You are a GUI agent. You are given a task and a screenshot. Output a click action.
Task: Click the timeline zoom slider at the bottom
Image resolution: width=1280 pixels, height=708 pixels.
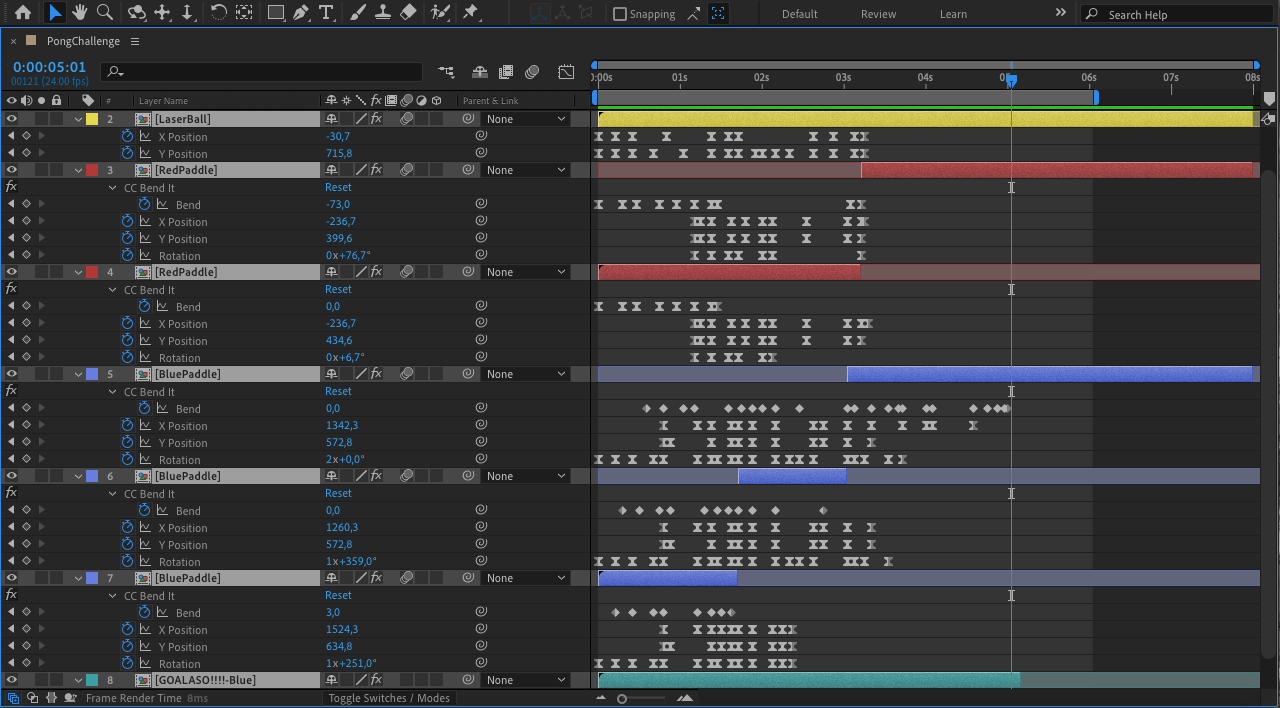tap(622, 698)
